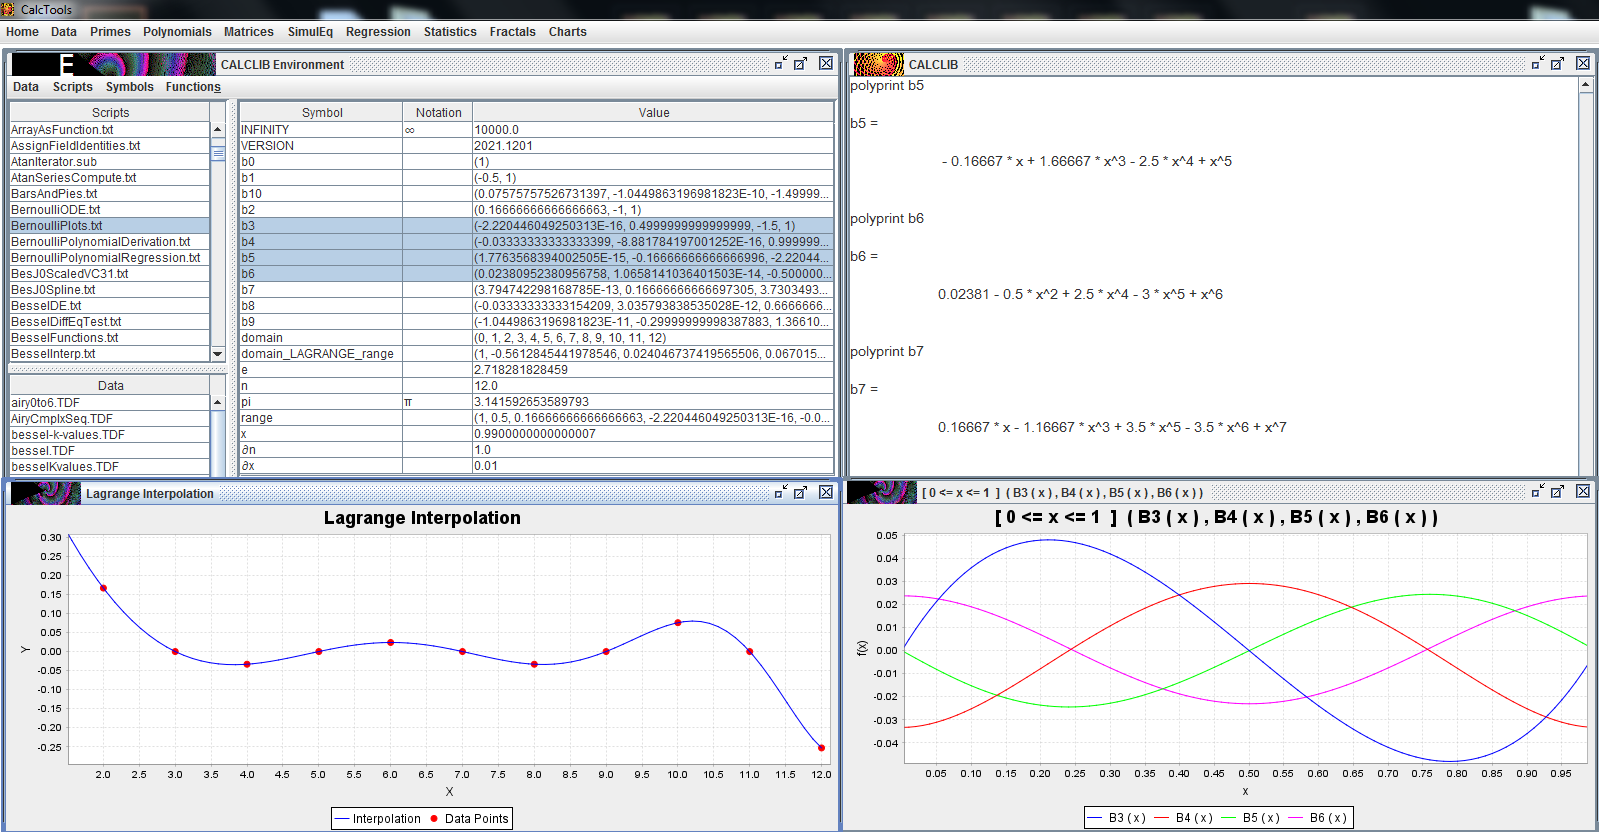Close the Lagrange Interpolation frame
This screenshot has width=1599, height=832.
(826, 492)
